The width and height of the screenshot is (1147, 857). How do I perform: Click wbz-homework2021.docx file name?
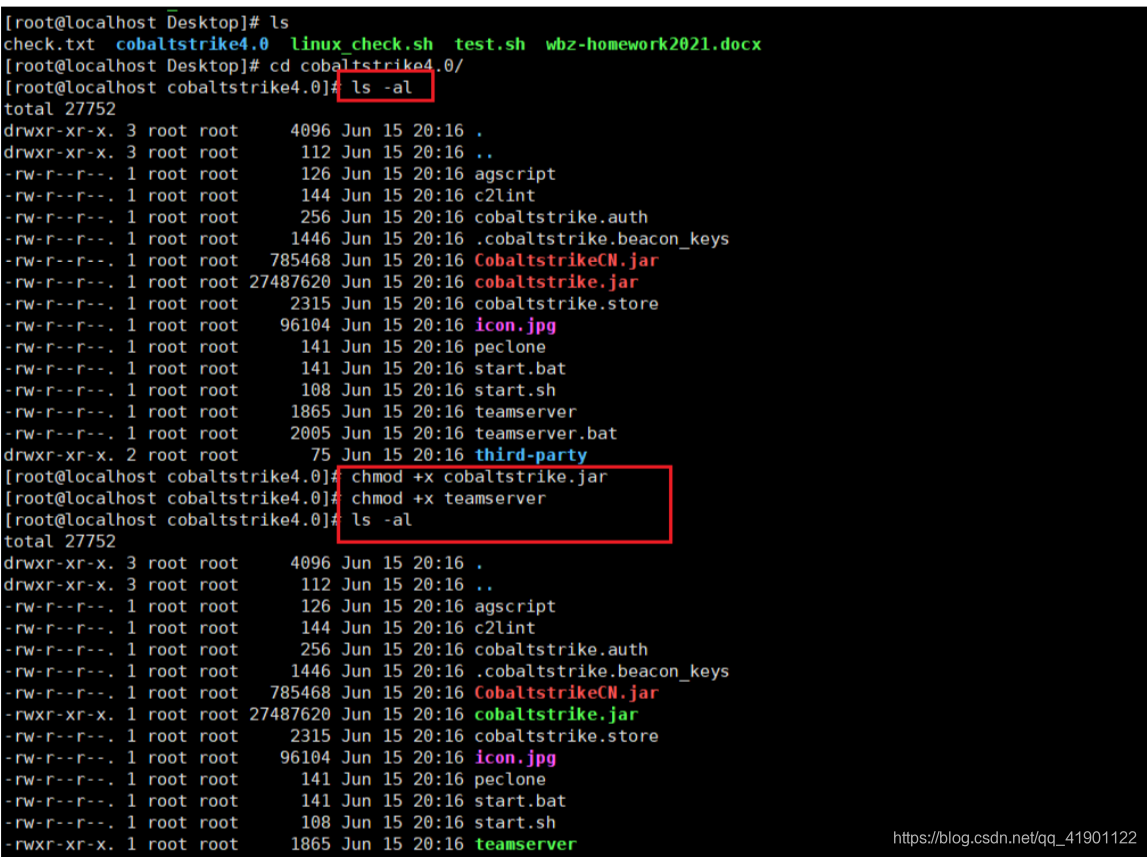[x=653, y=45]
